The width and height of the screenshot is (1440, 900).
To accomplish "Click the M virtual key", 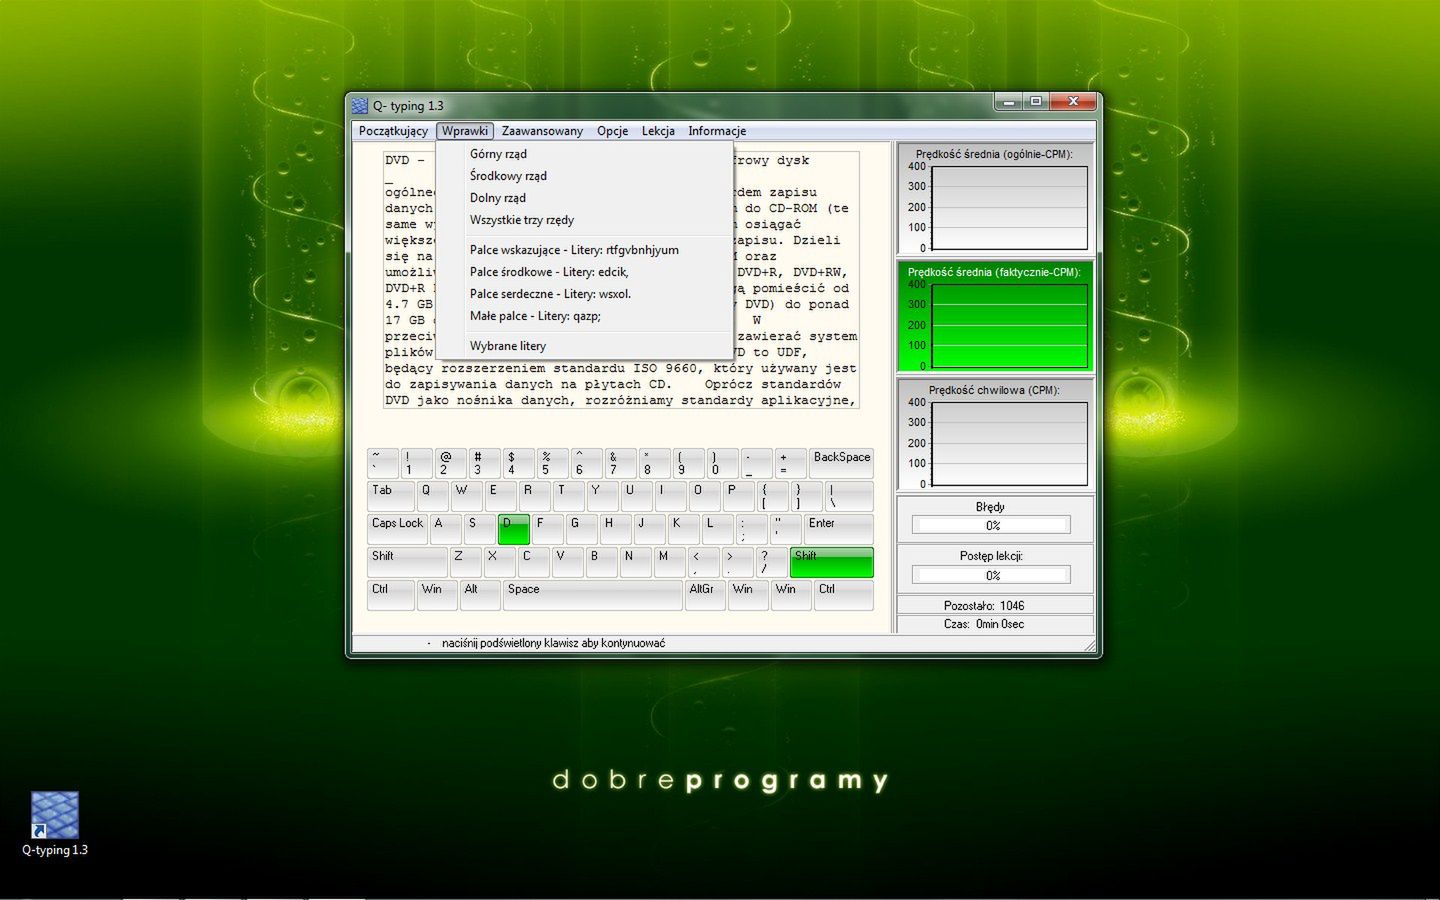I will click(x=670, y=562).
